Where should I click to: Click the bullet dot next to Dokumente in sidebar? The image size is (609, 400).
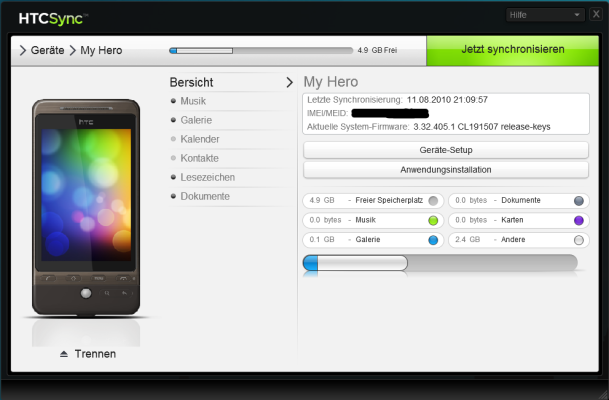tap(173, 196)
